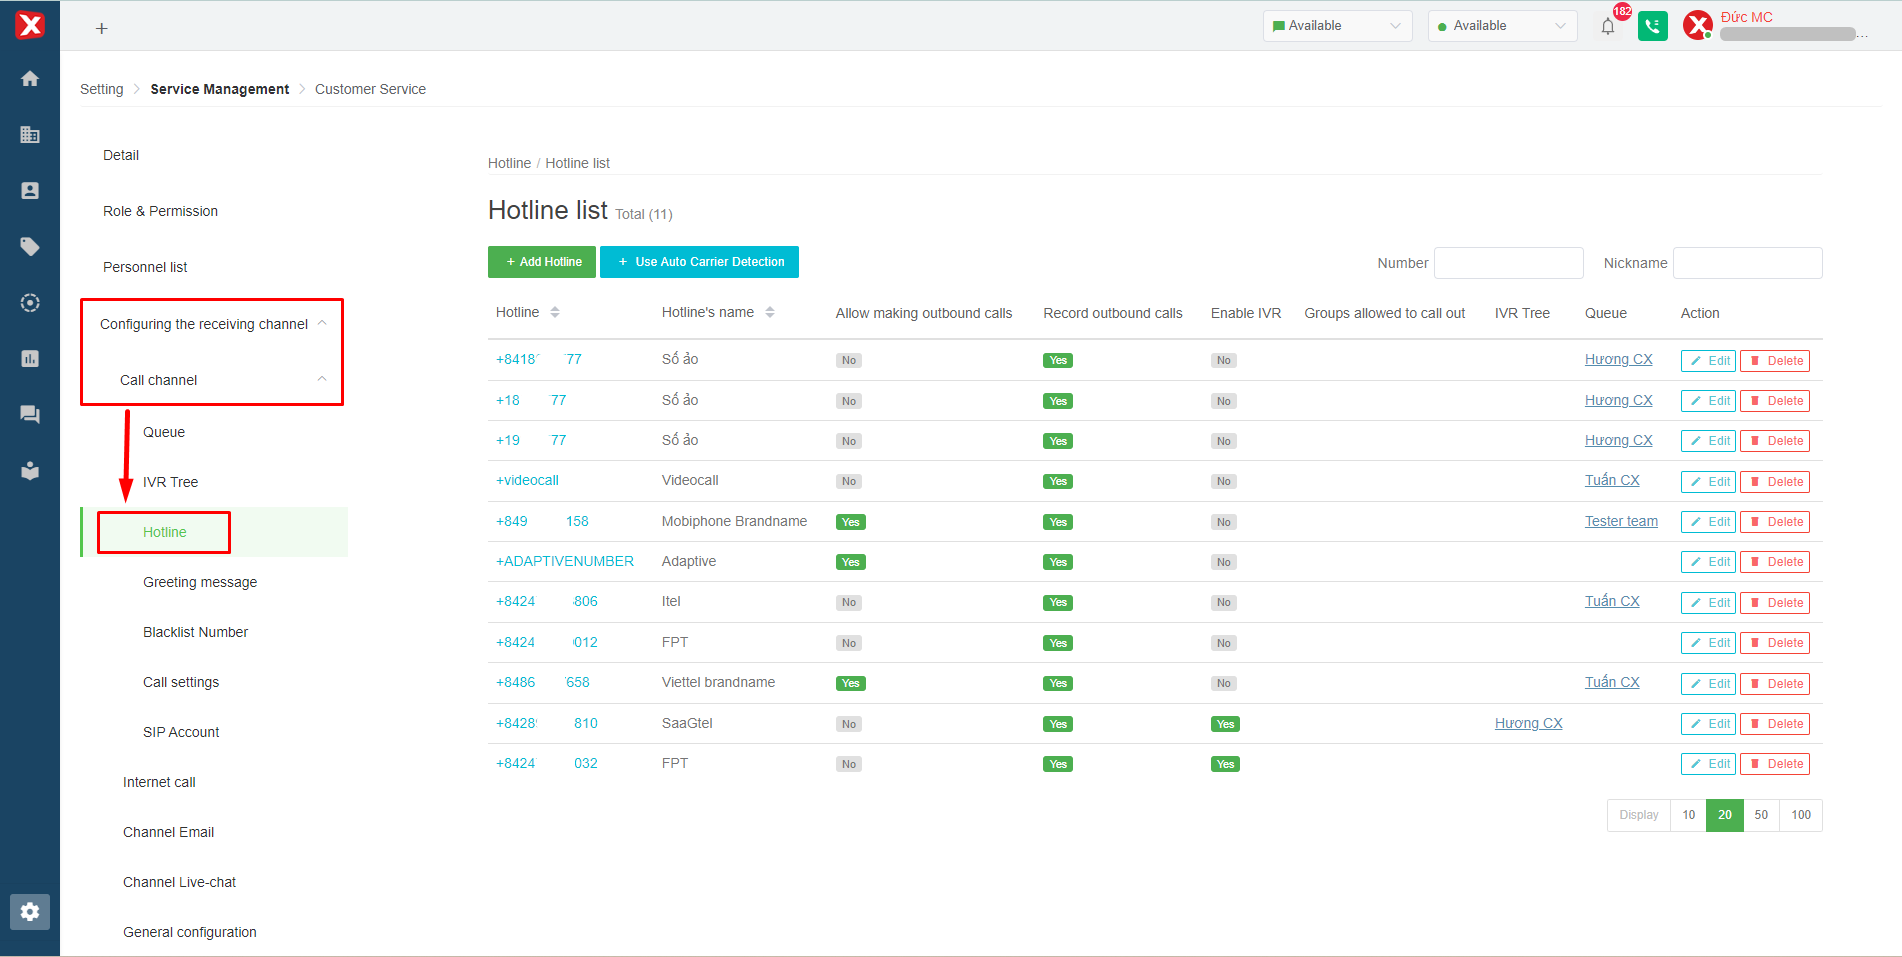Click the Add Hotline button
Viewport: 1902px width, 957px height.
[542, 262]
